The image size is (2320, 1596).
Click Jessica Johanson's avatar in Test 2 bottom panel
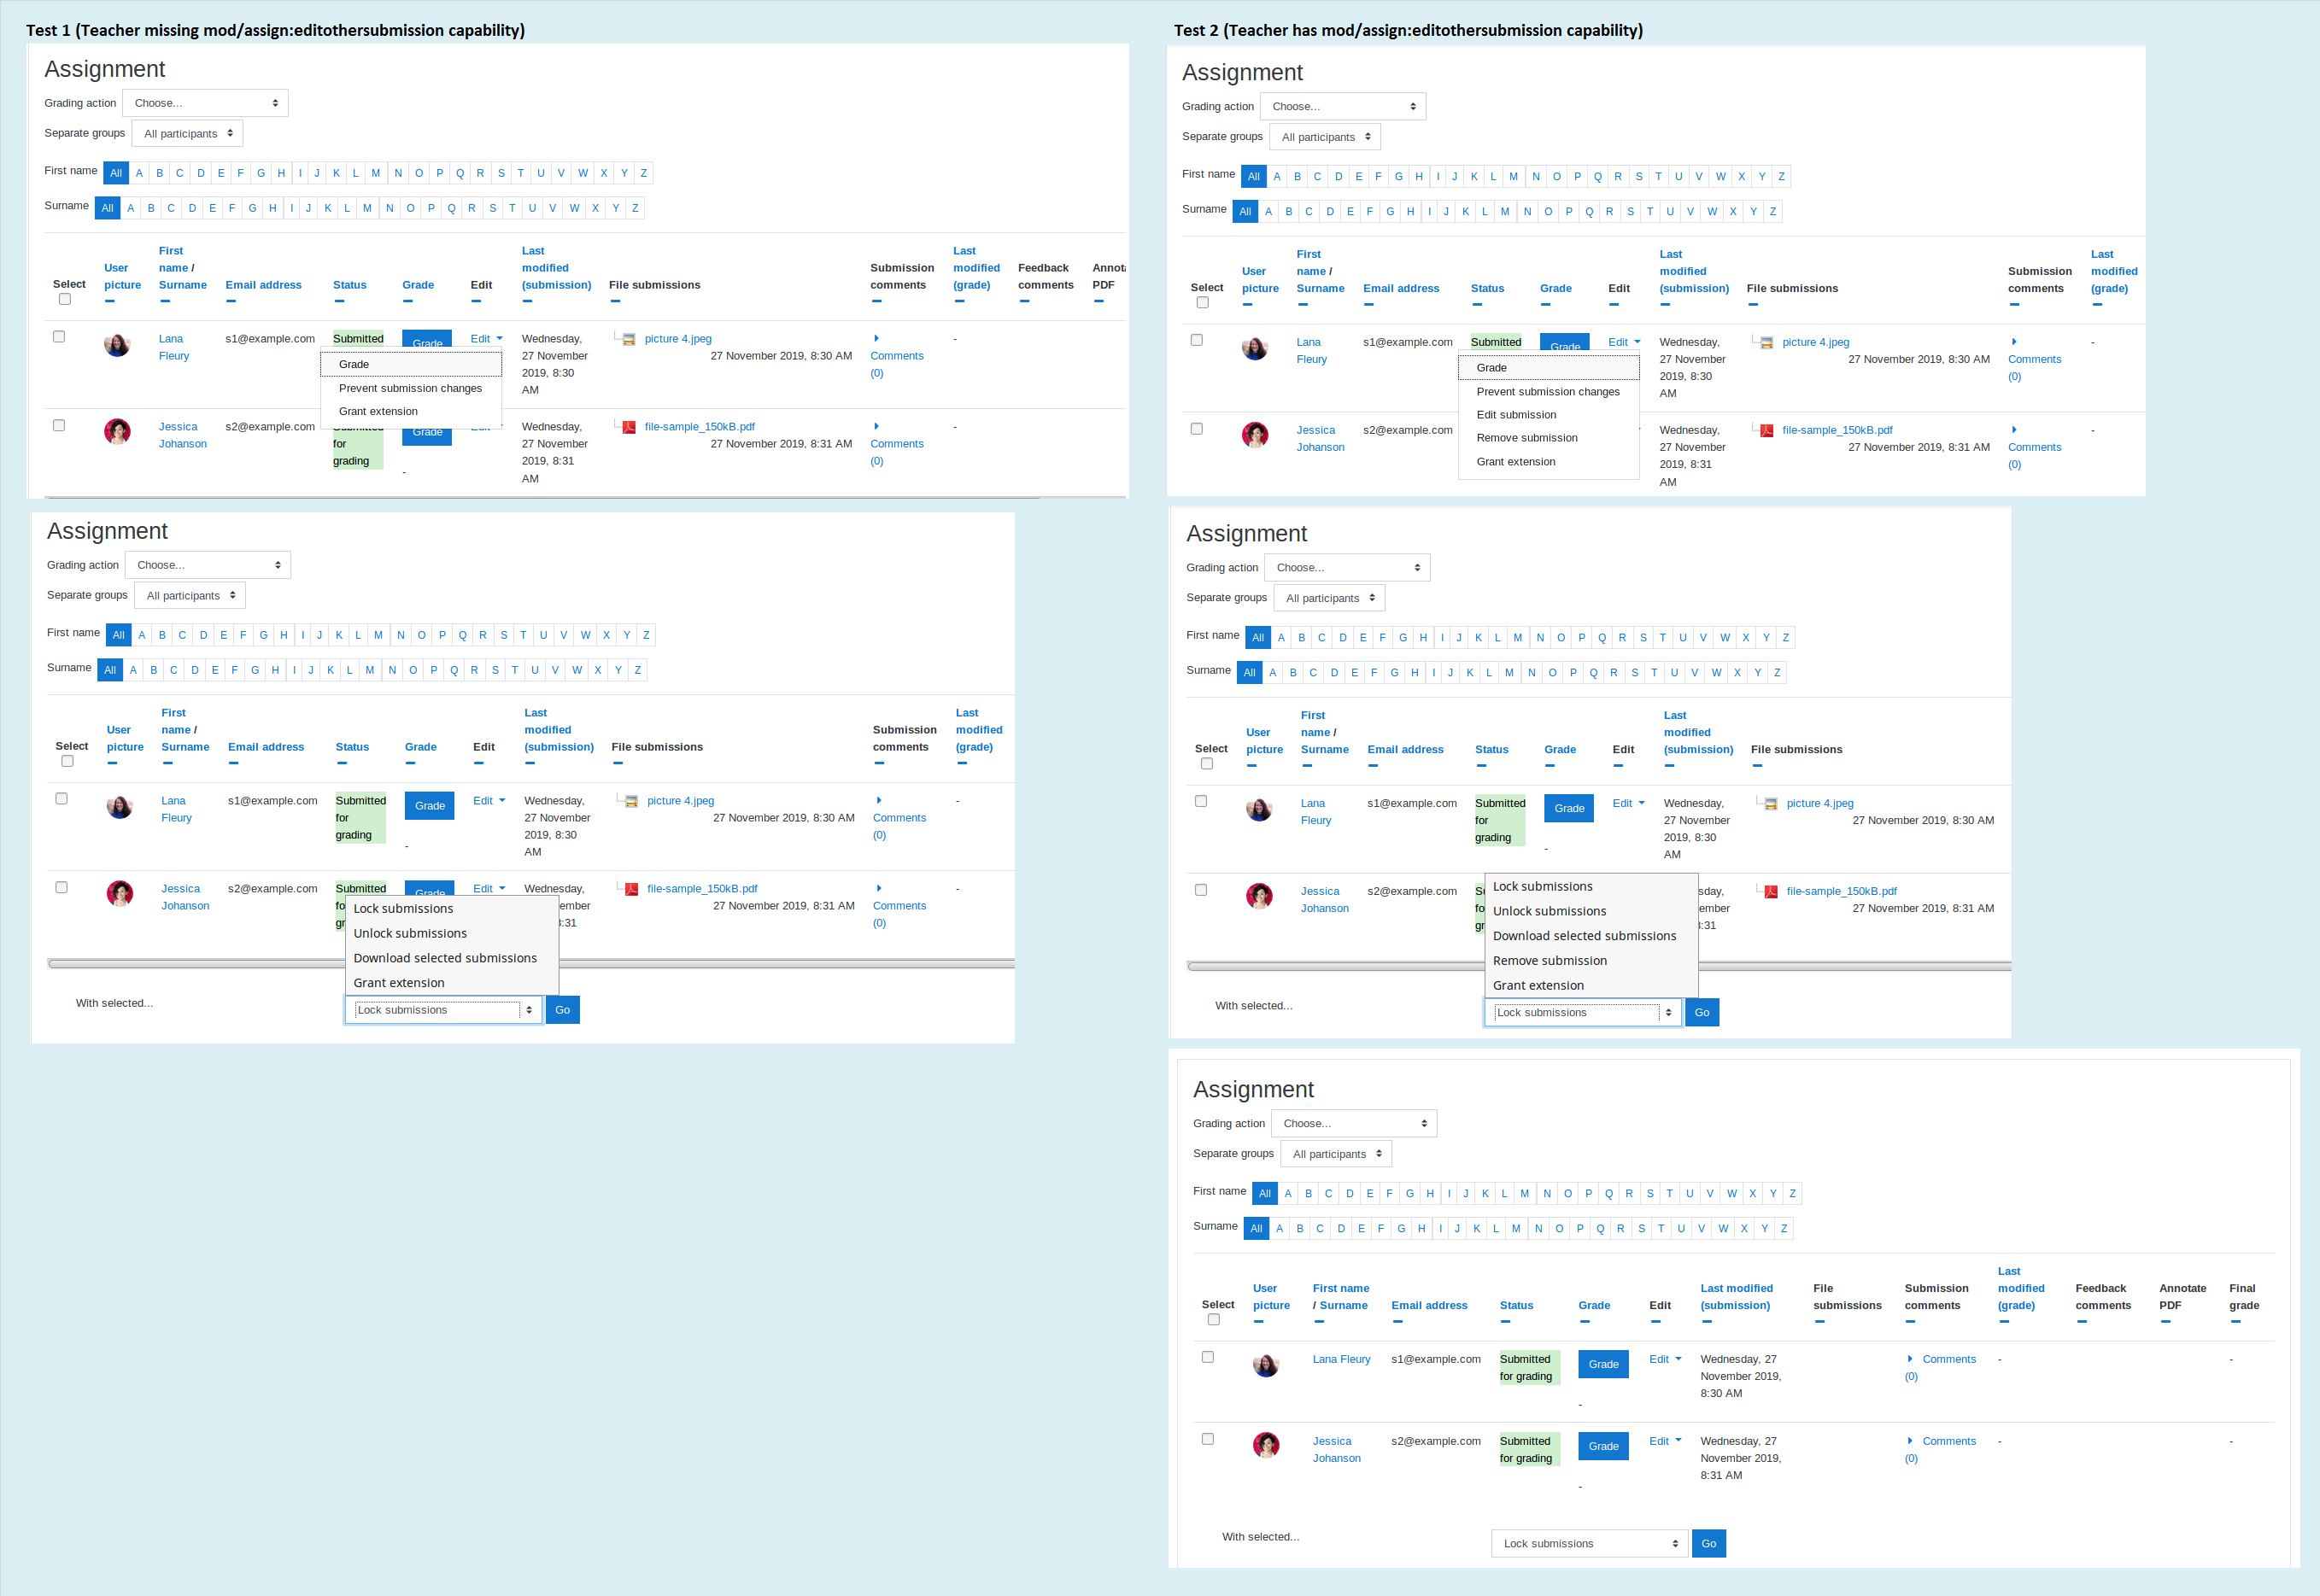pos(1266,1446)
